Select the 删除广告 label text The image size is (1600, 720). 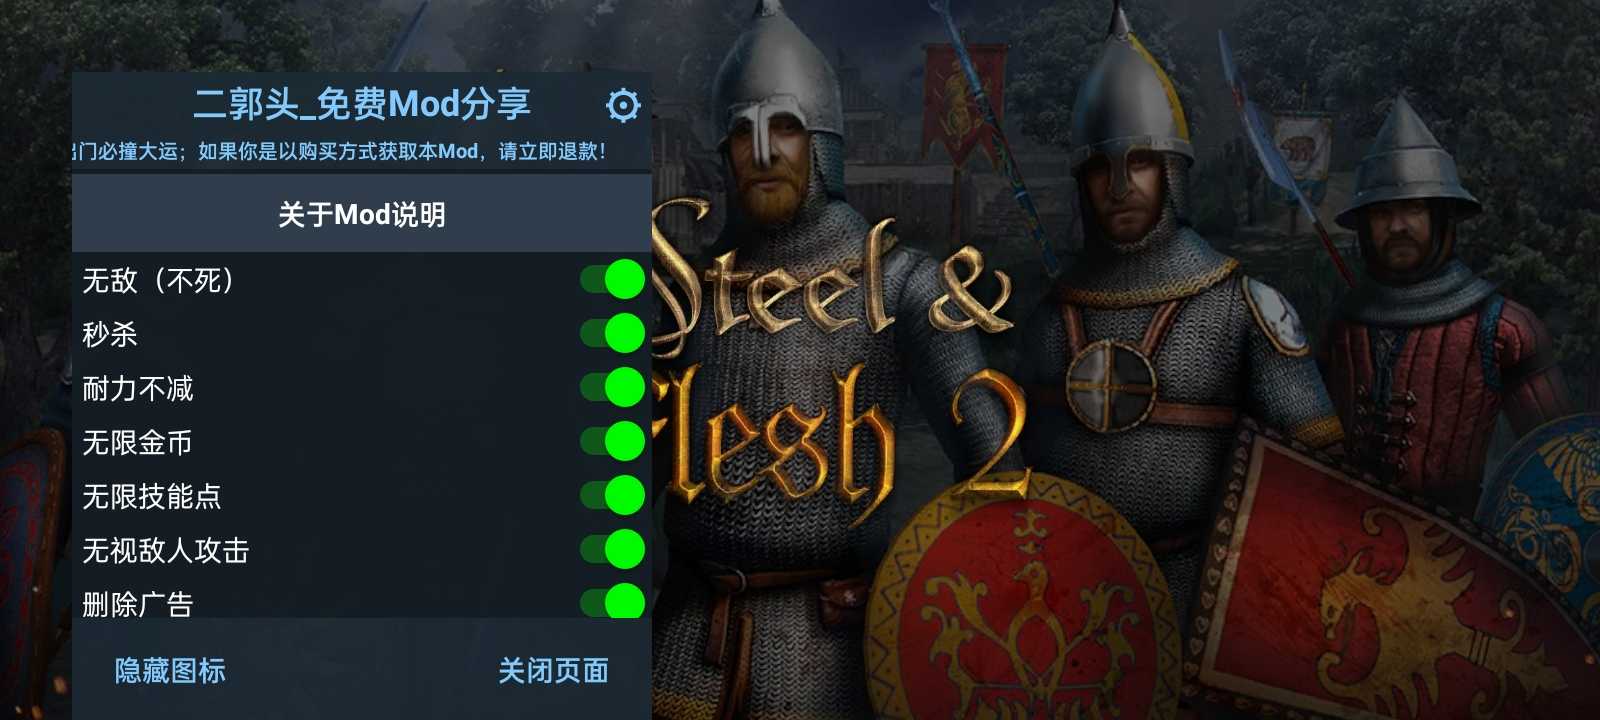(x=137, y=604)
